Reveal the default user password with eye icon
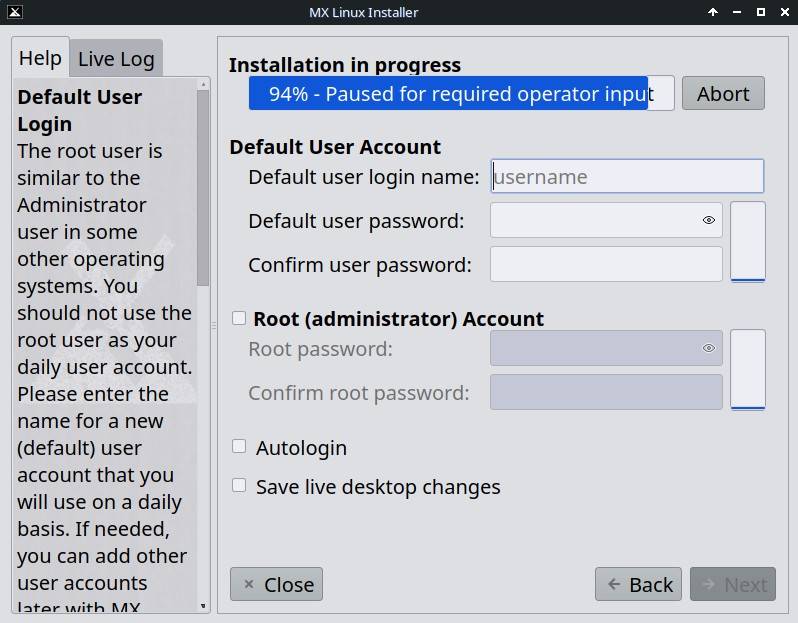Viewport: 798px width, 623px height. pyautogui.click(x=709, y=220)
